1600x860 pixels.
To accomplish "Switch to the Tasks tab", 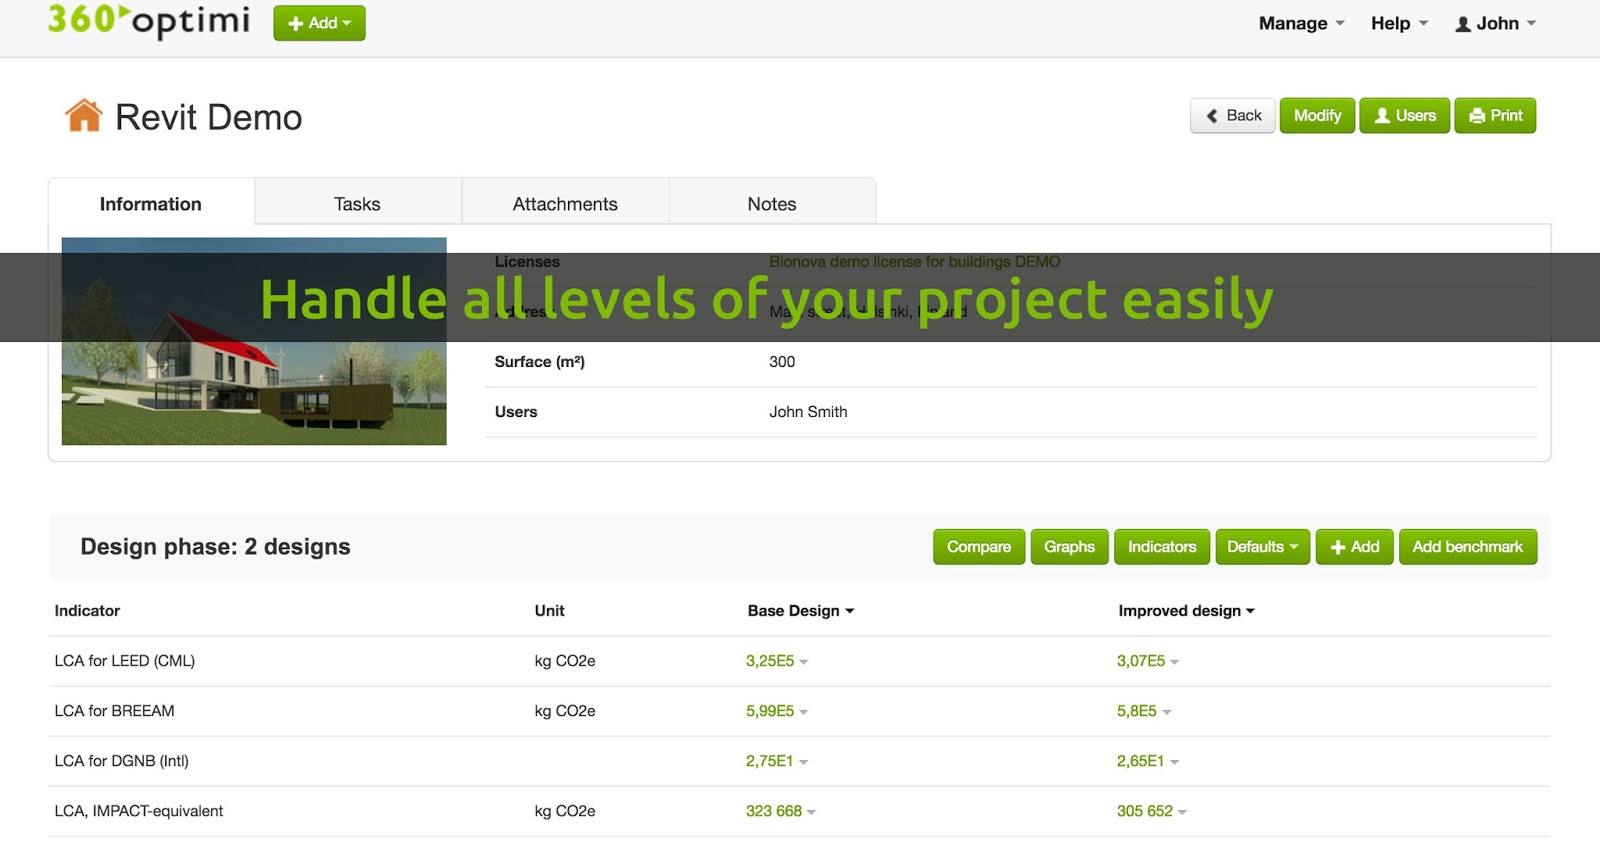I will [357, 203].
